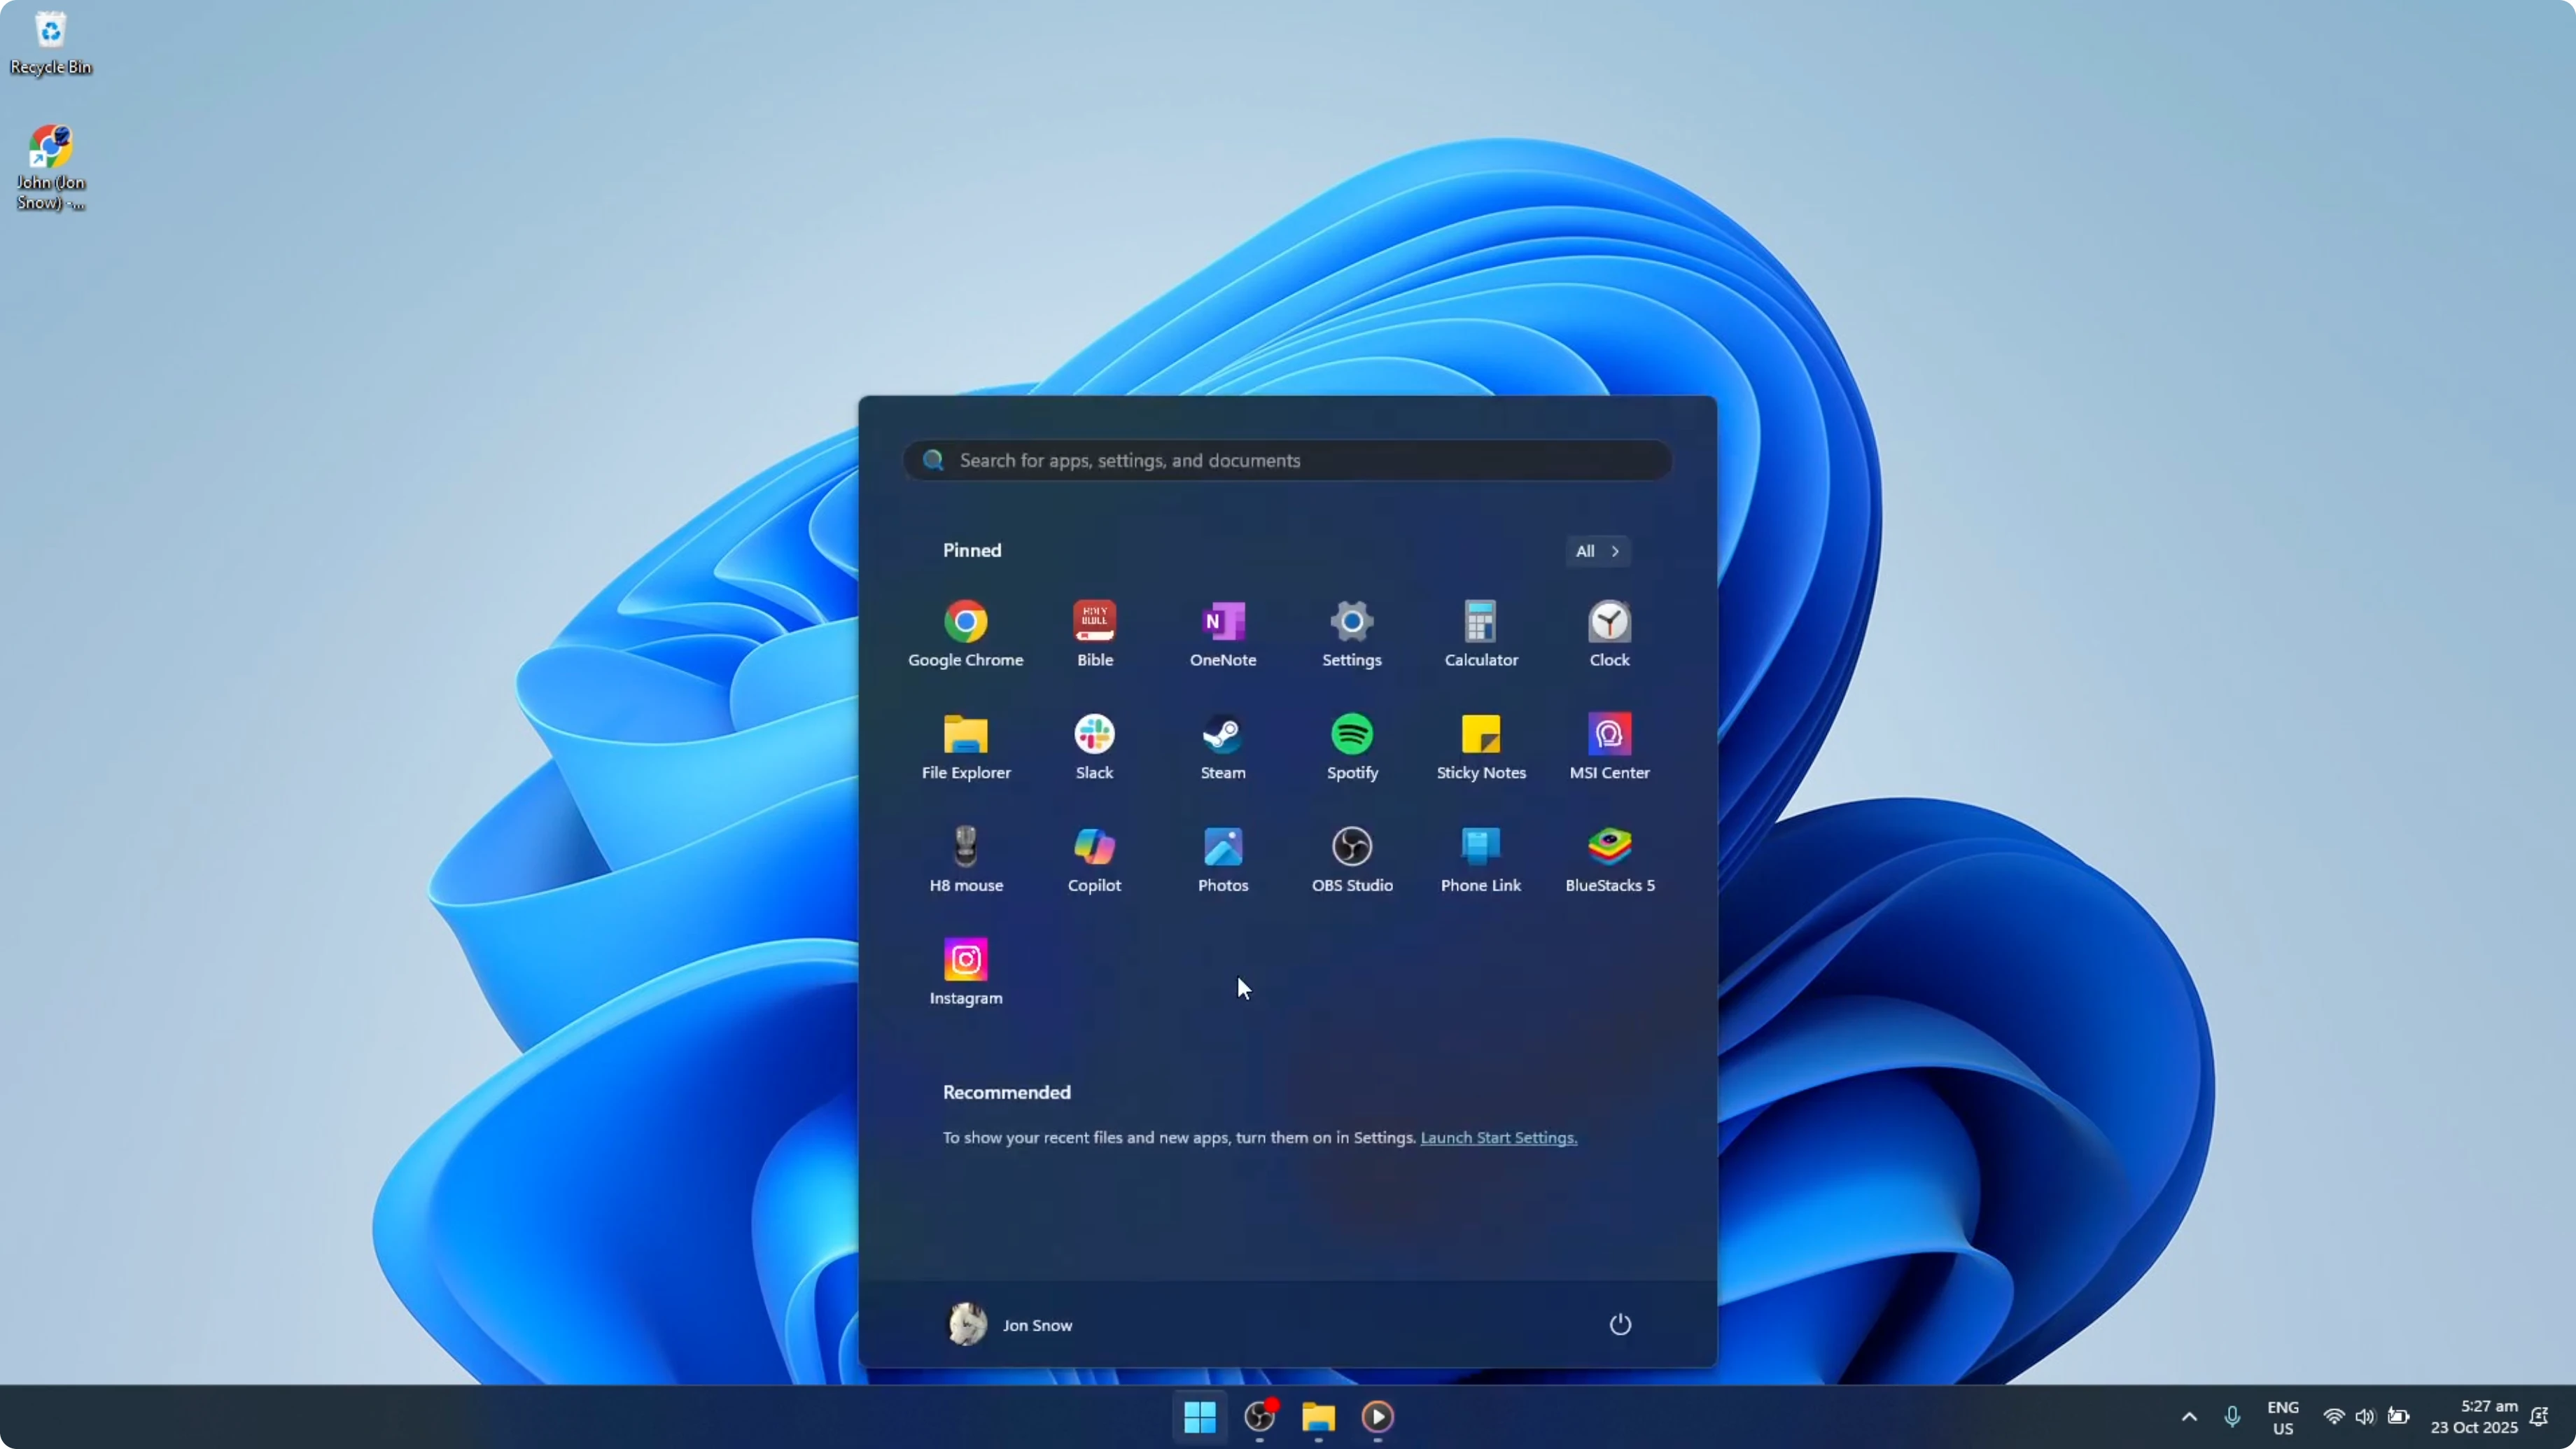2576x1449 pixels.
Task: Launch OBS Studio from pinned apps
Action: [x=1351, y=860]
